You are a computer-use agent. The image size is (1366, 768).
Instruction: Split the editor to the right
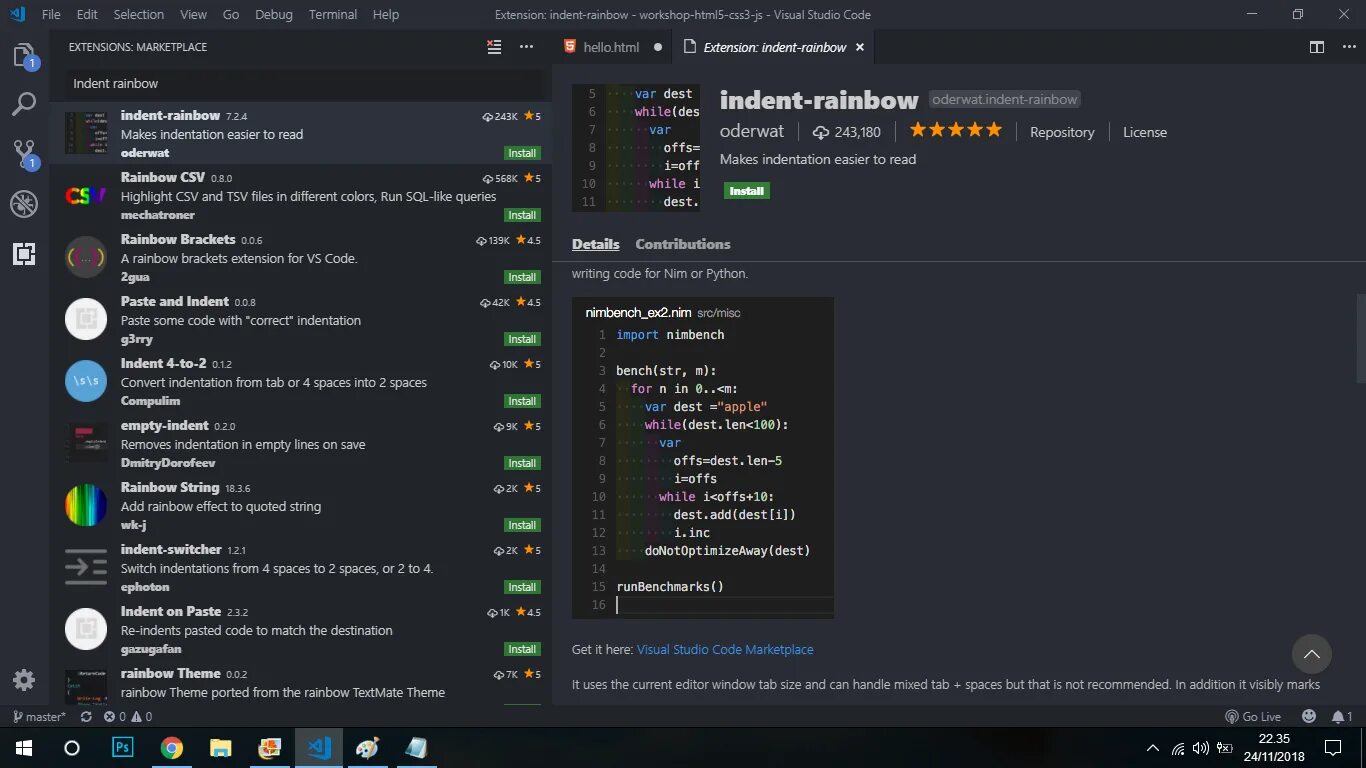click(x=1317, y=47)
